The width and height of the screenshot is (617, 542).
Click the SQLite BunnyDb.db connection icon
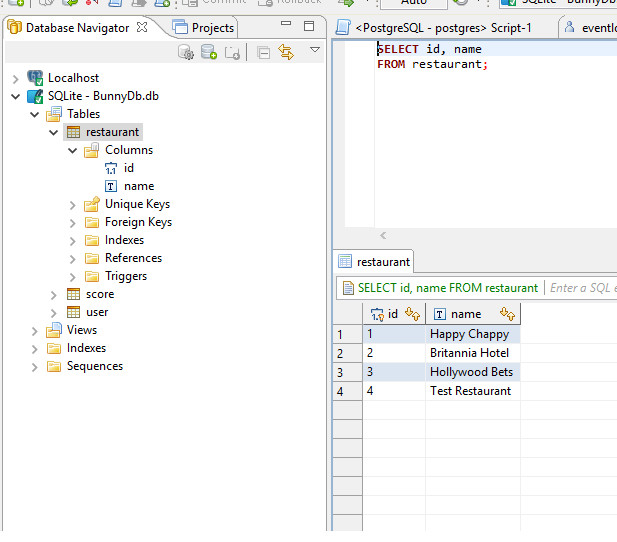tap(35, 96)
